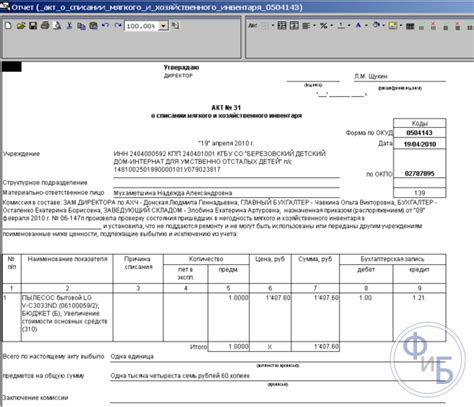The width and height of the screenshot is (474, 407).
Task: Redo the last undone action
Action: coord(118,26)
